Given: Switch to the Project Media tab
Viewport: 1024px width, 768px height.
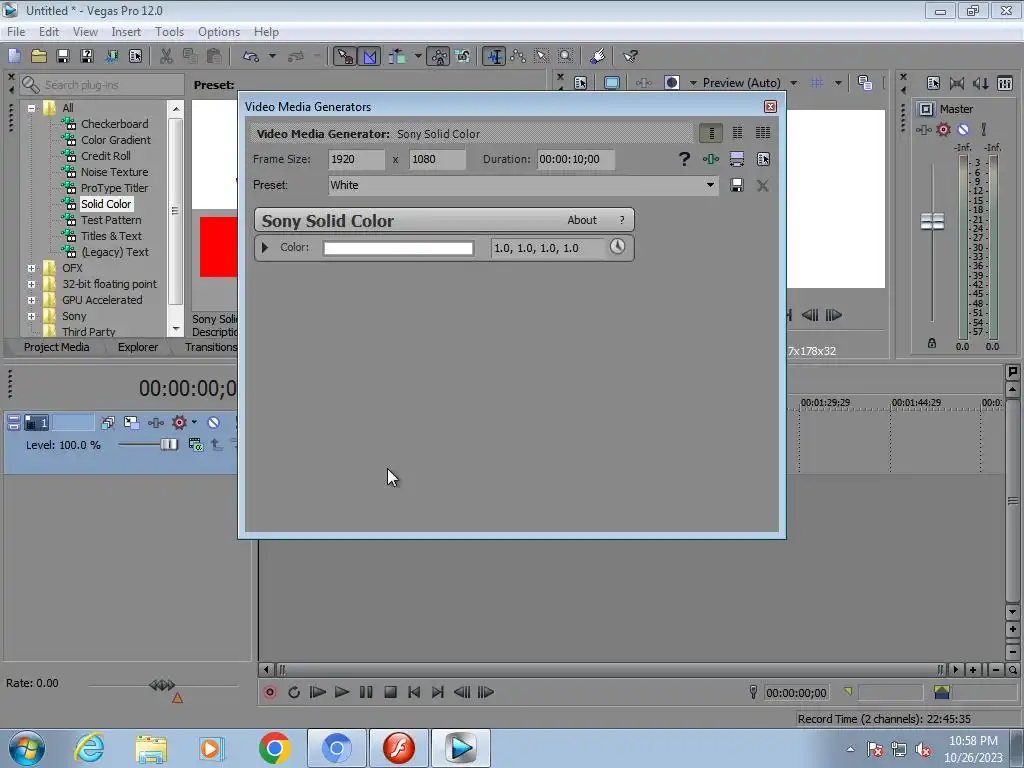Looking at the screenshot, I should [x=56, y=347].
